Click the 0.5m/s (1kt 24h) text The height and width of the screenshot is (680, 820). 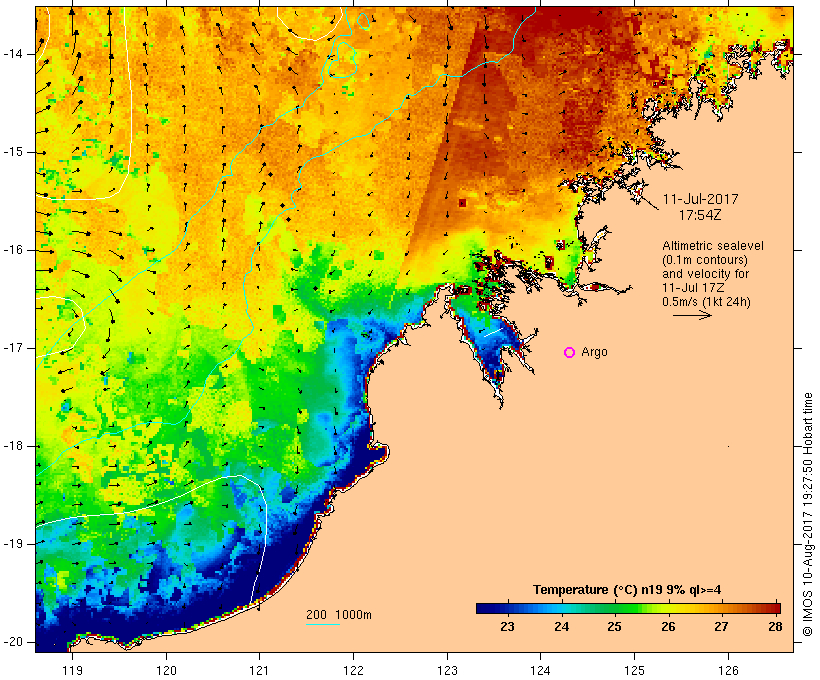[706, 302]
